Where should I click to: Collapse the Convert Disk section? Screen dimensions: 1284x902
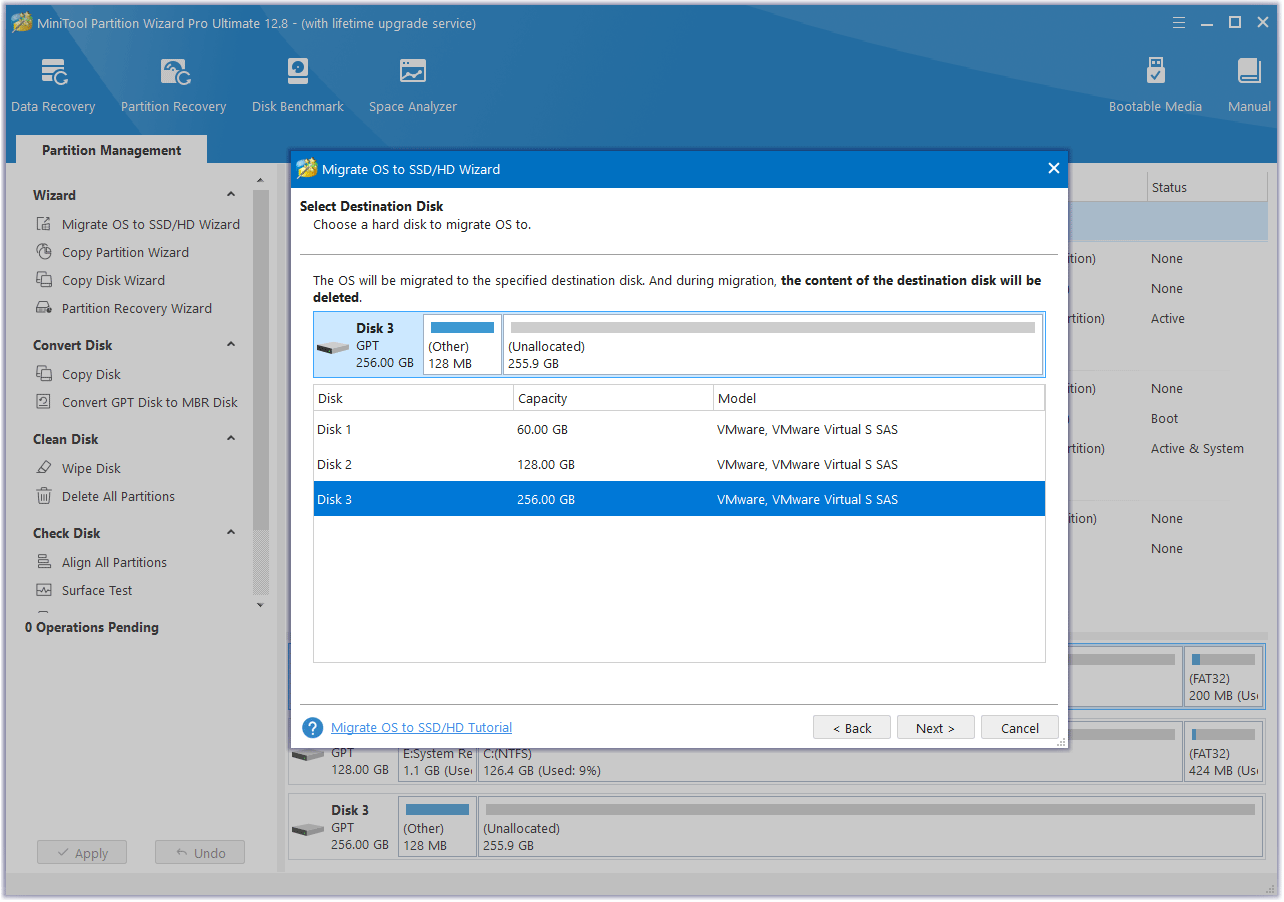tap(231, 345)
